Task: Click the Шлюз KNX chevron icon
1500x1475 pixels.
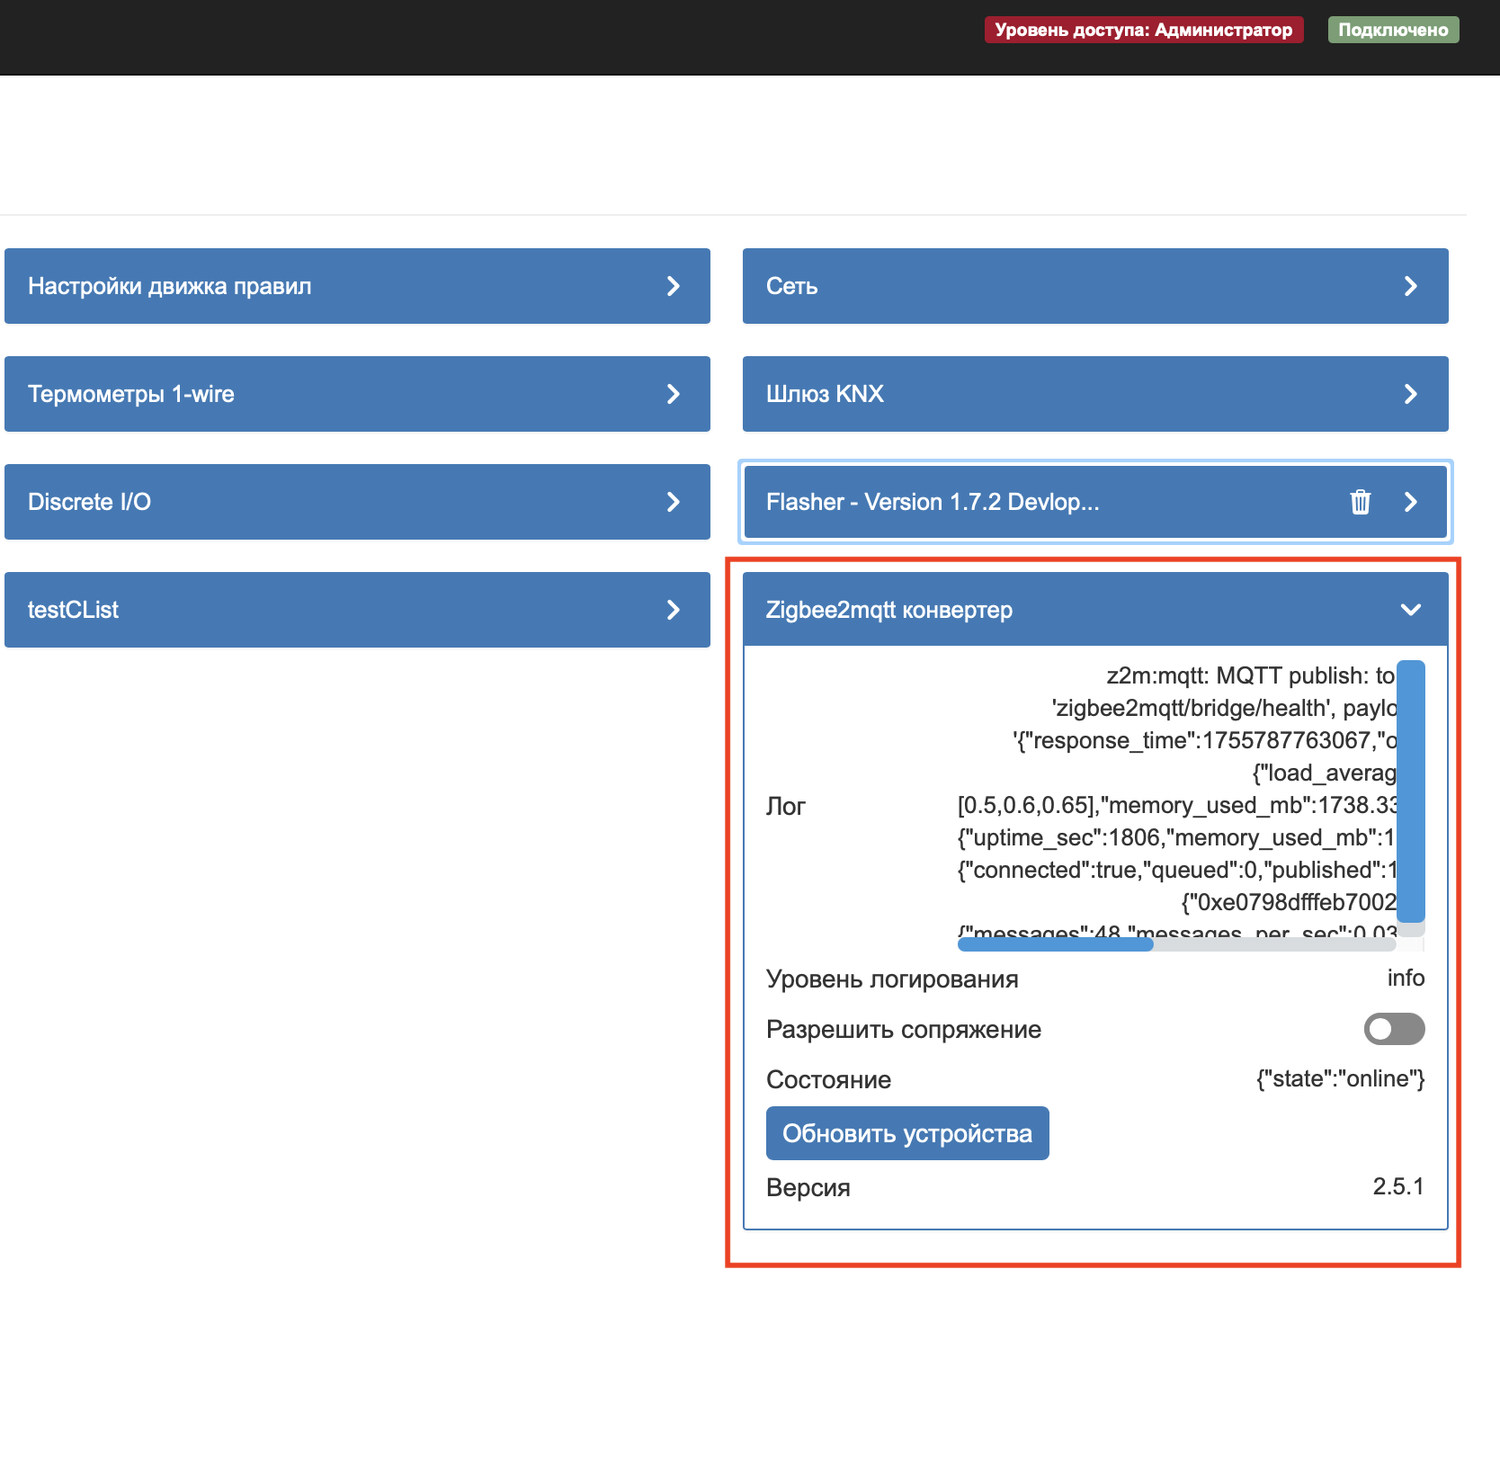Action: (1410, 395)
